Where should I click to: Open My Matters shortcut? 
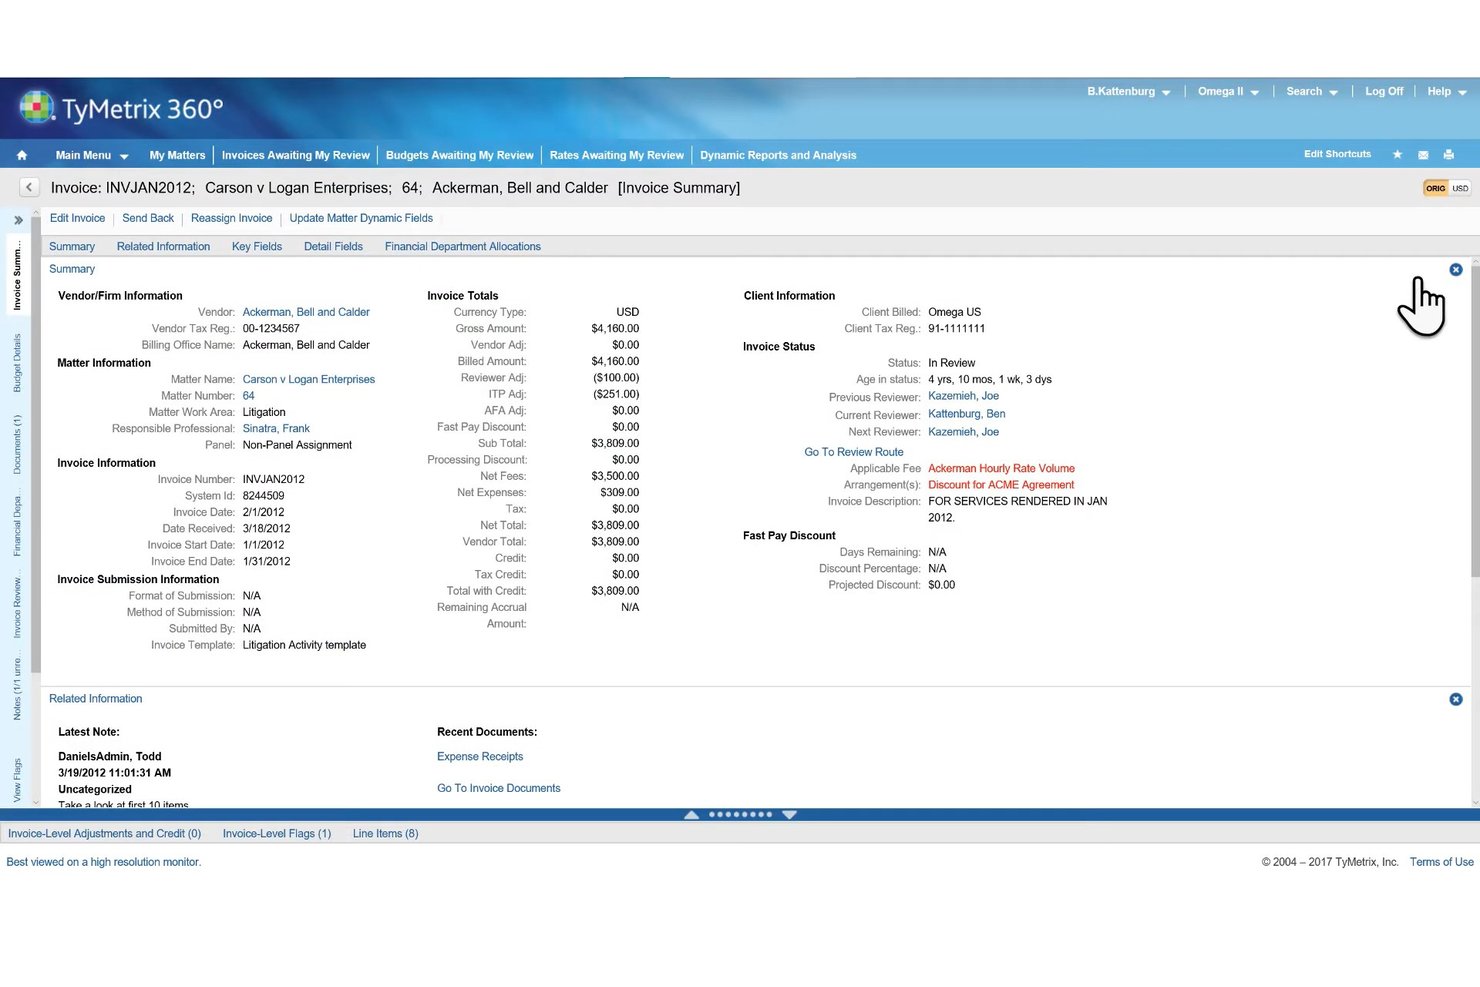pyautogui.click(x=177, y=156)
